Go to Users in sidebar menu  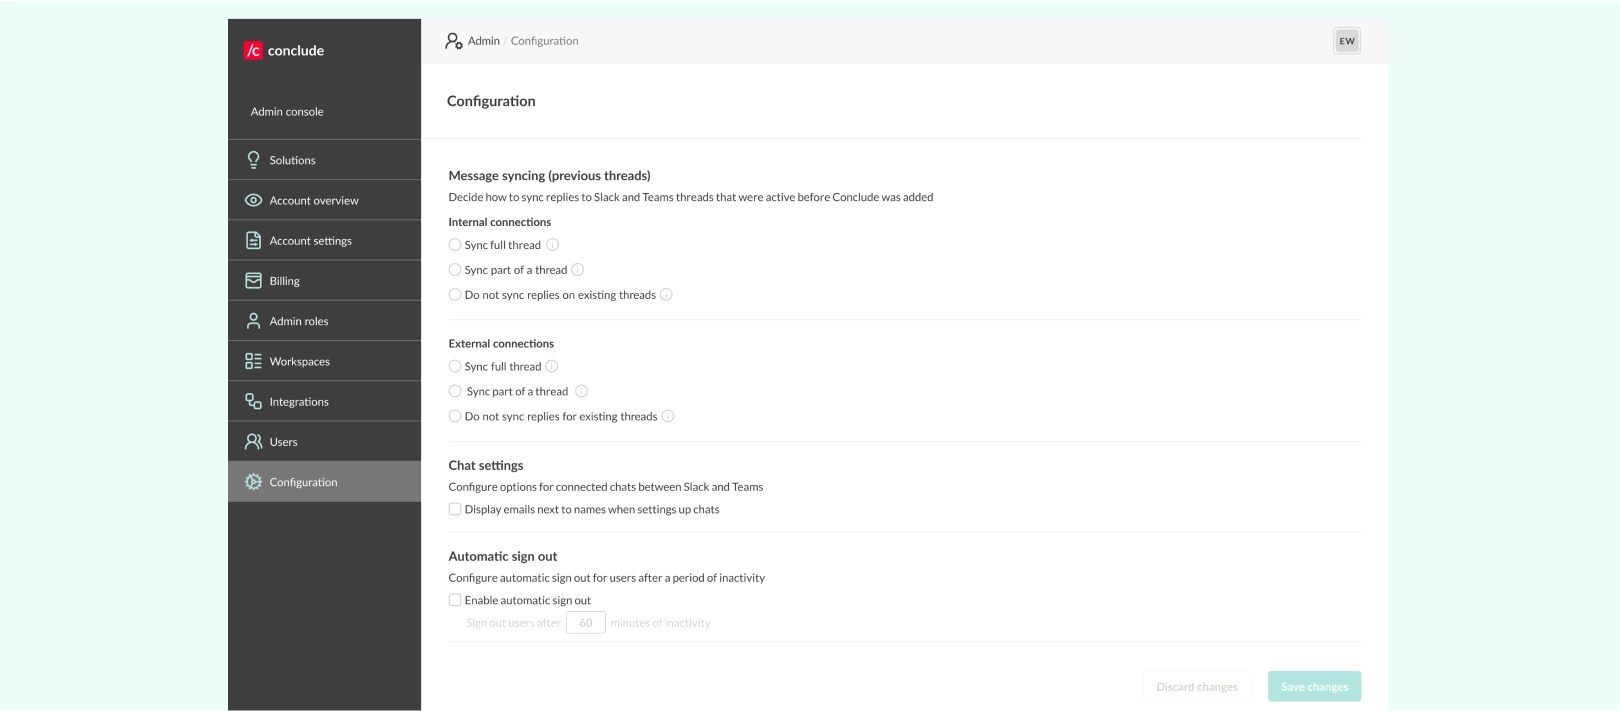(x=283, y=442)
